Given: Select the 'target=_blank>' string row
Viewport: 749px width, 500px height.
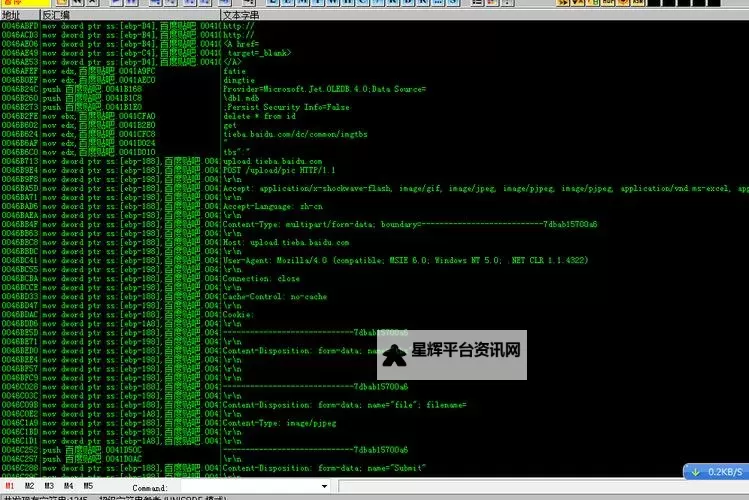Looking at the screenshot, I should (258, 53).
